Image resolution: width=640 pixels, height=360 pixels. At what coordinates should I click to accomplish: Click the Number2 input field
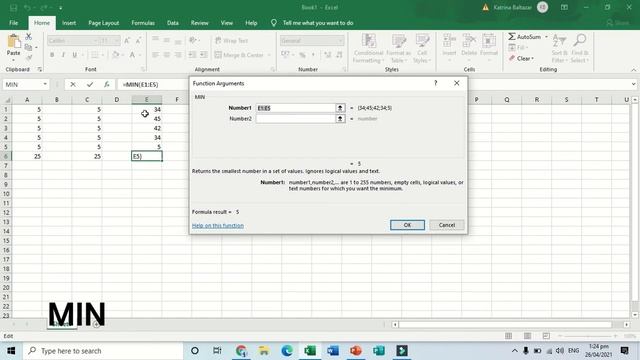[x=296, y=118]
